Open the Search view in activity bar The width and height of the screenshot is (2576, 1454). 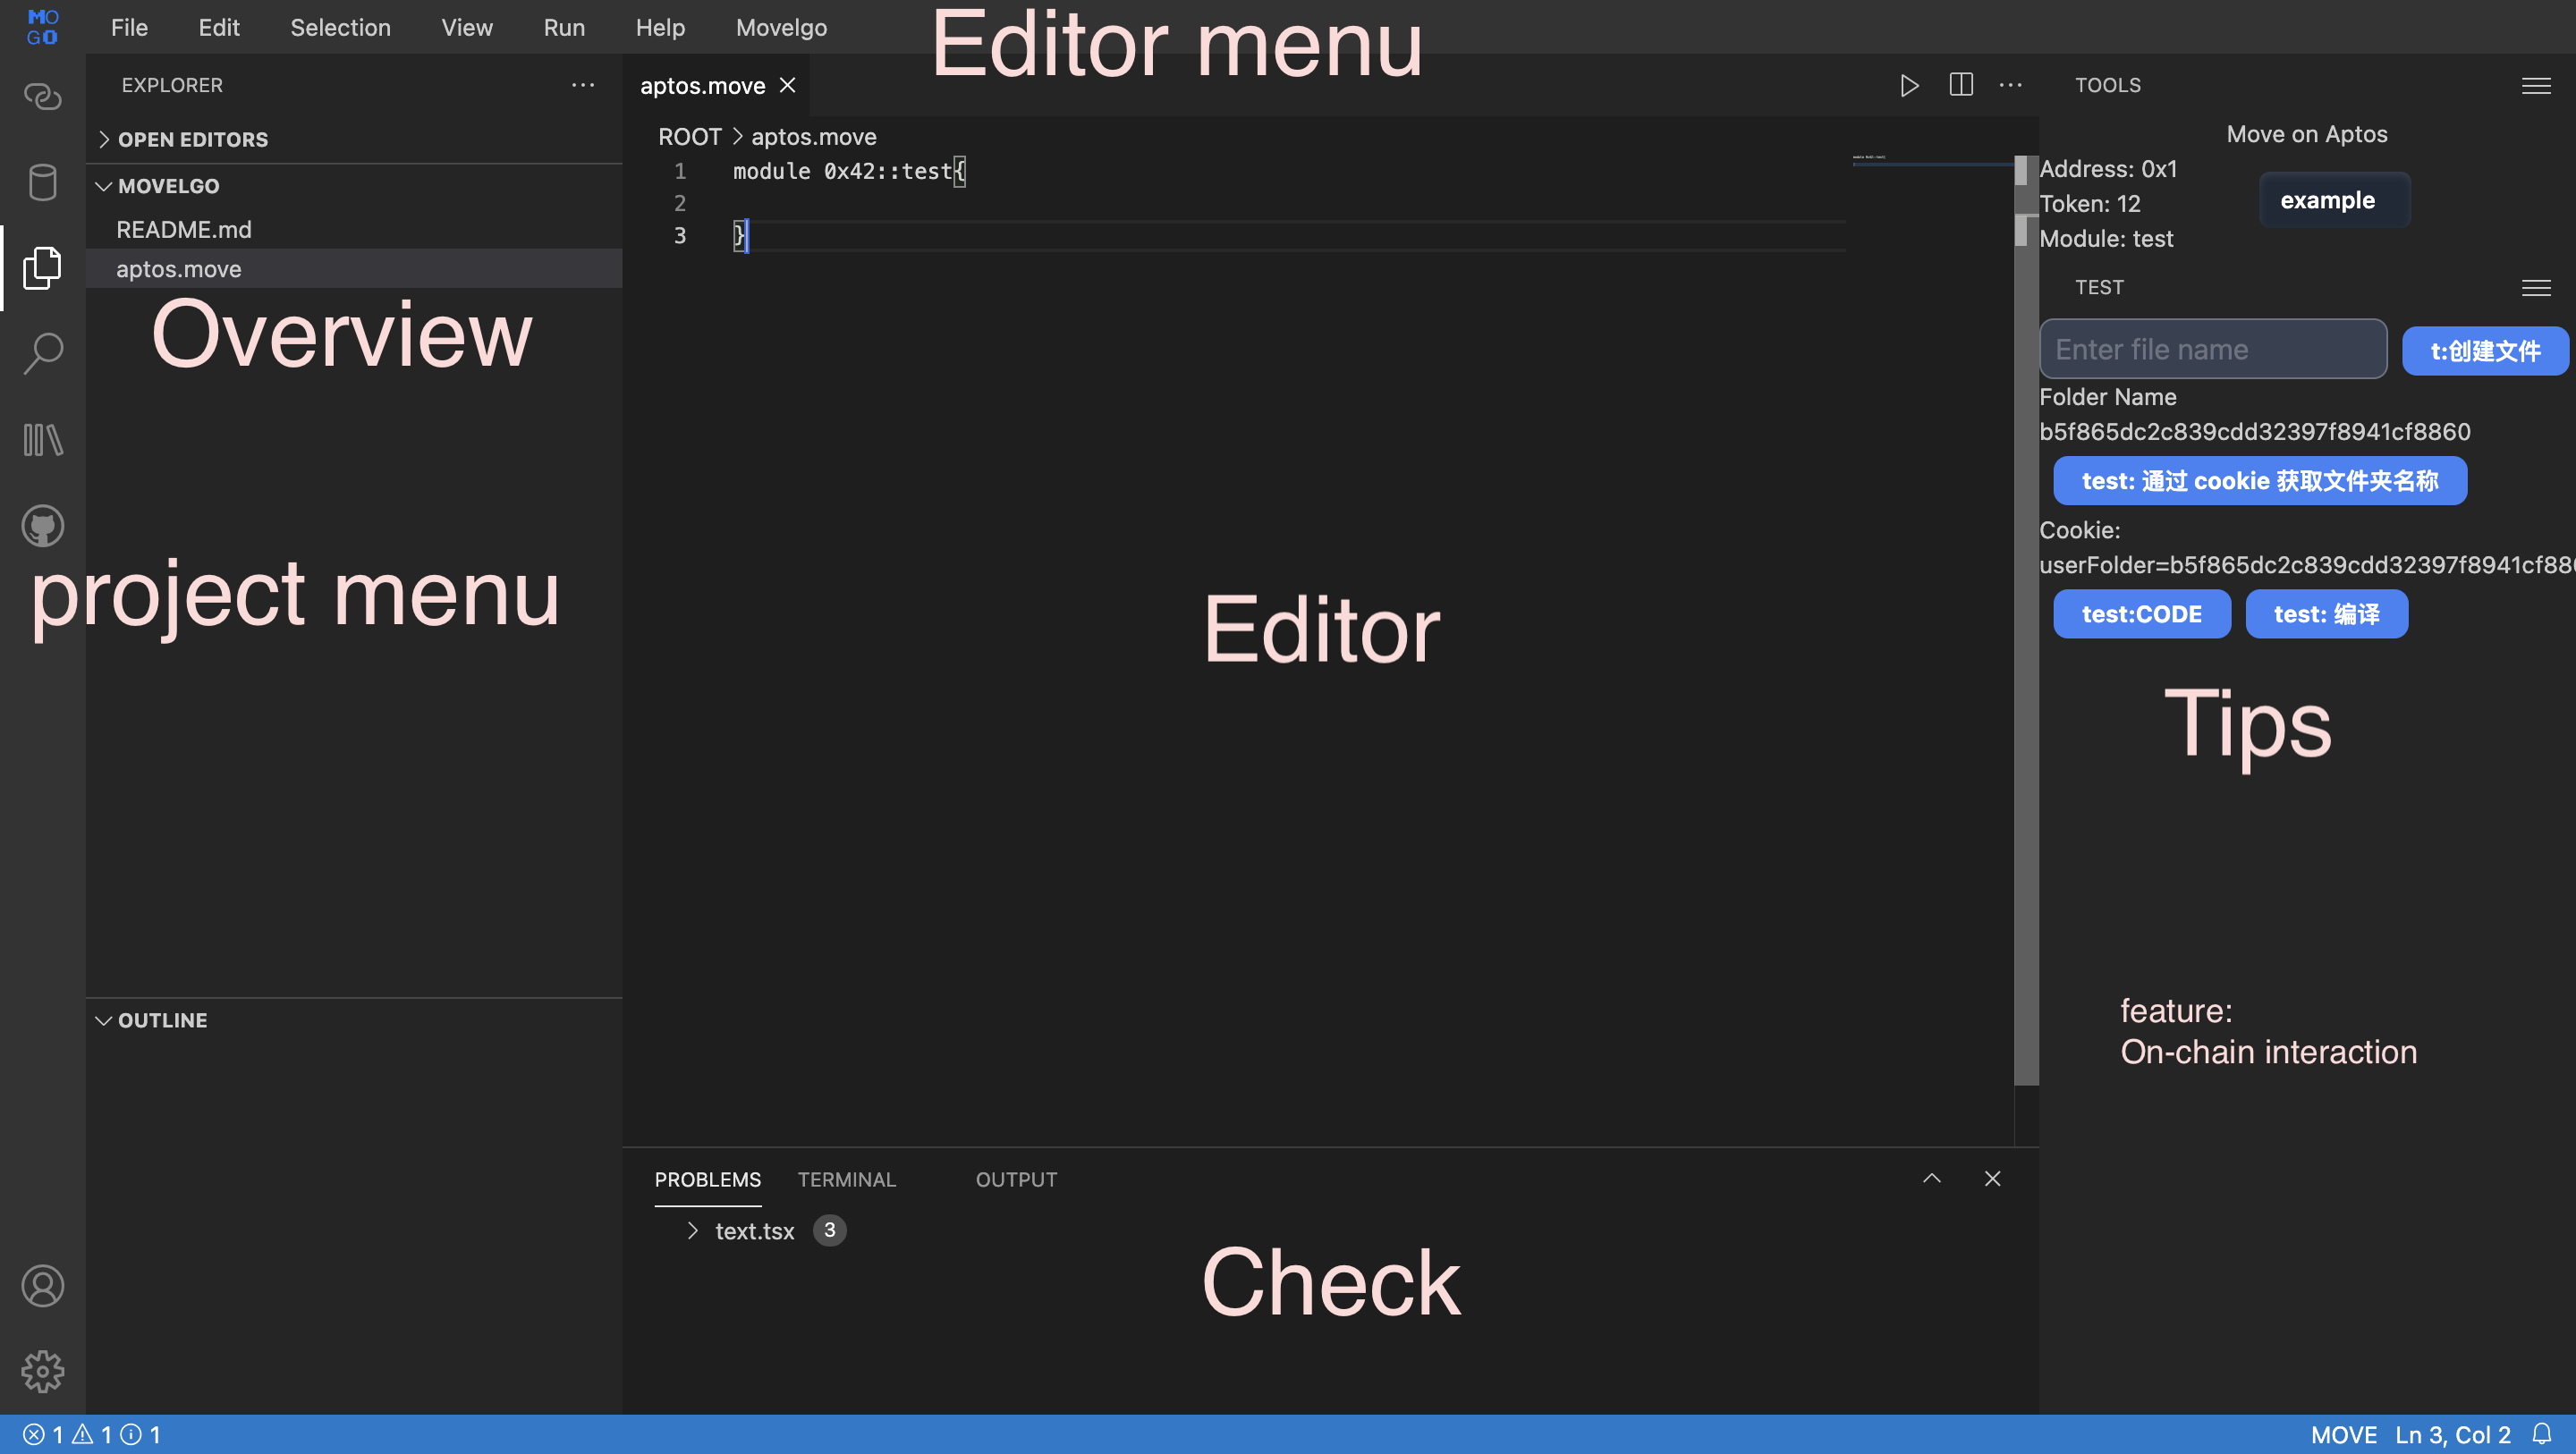coord(43,353)
